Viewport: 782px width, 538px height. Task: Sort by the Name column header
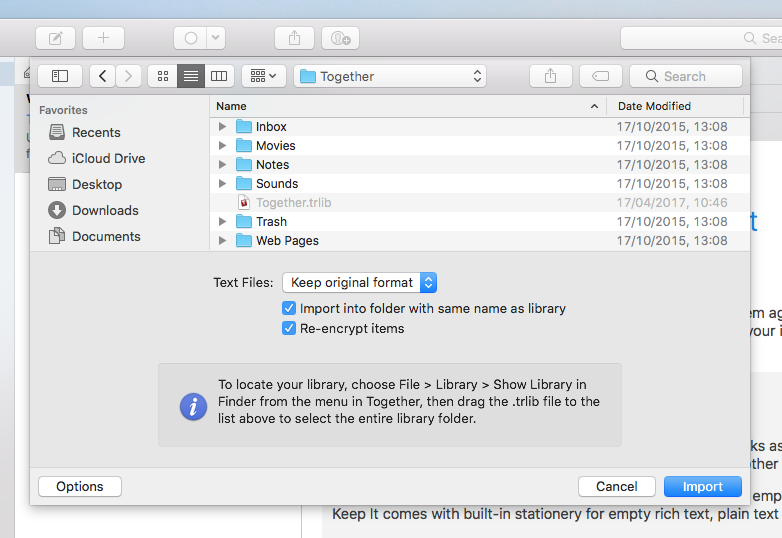(408, 106)
